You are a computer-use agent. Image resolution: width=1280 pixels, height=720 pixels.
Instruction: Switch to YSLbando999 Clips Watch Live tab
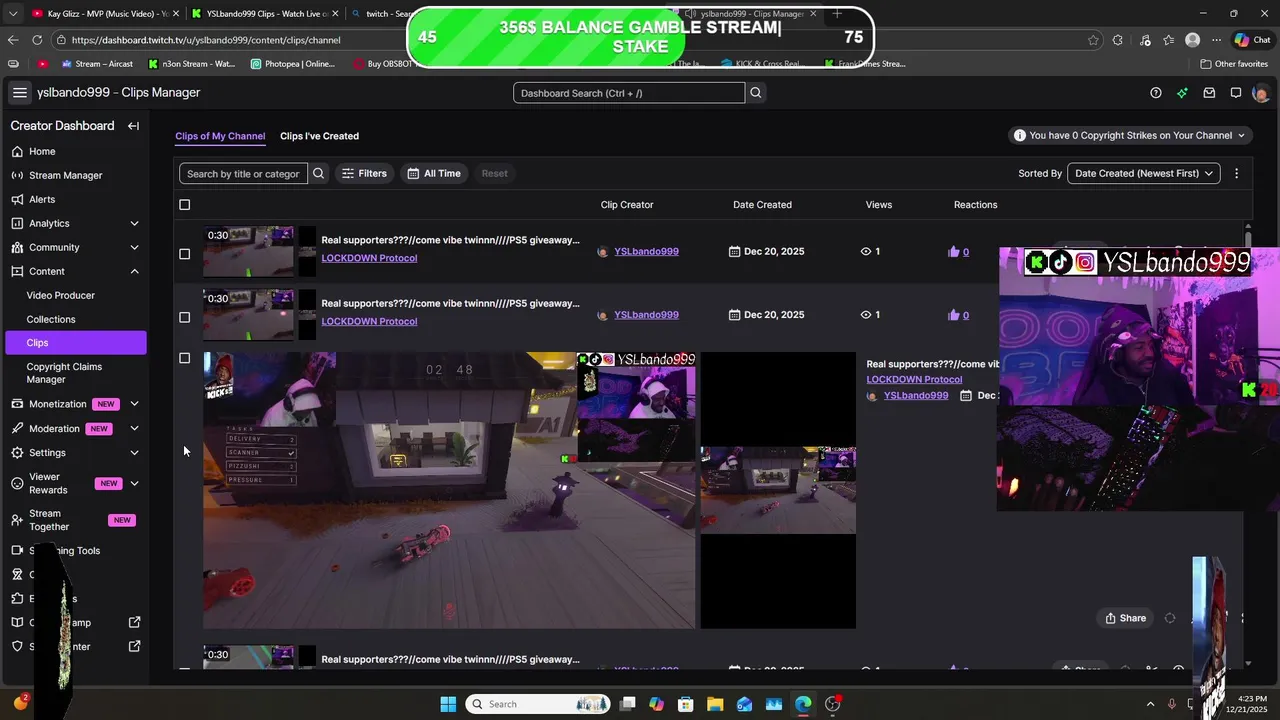264,13
